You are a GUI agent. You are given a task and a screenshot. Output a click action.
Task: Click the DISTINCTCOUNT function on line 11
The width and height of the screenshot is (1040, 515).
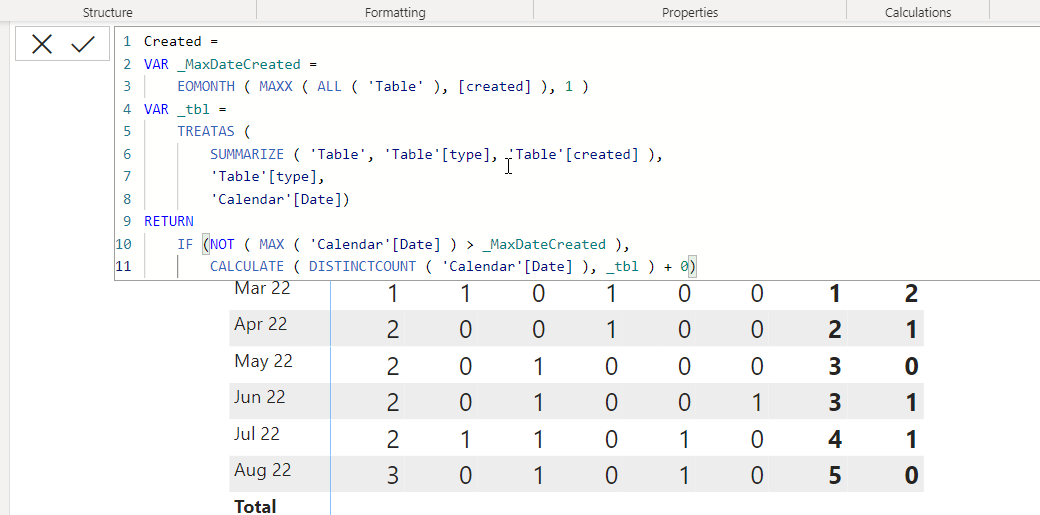click(x=362, y=267)
